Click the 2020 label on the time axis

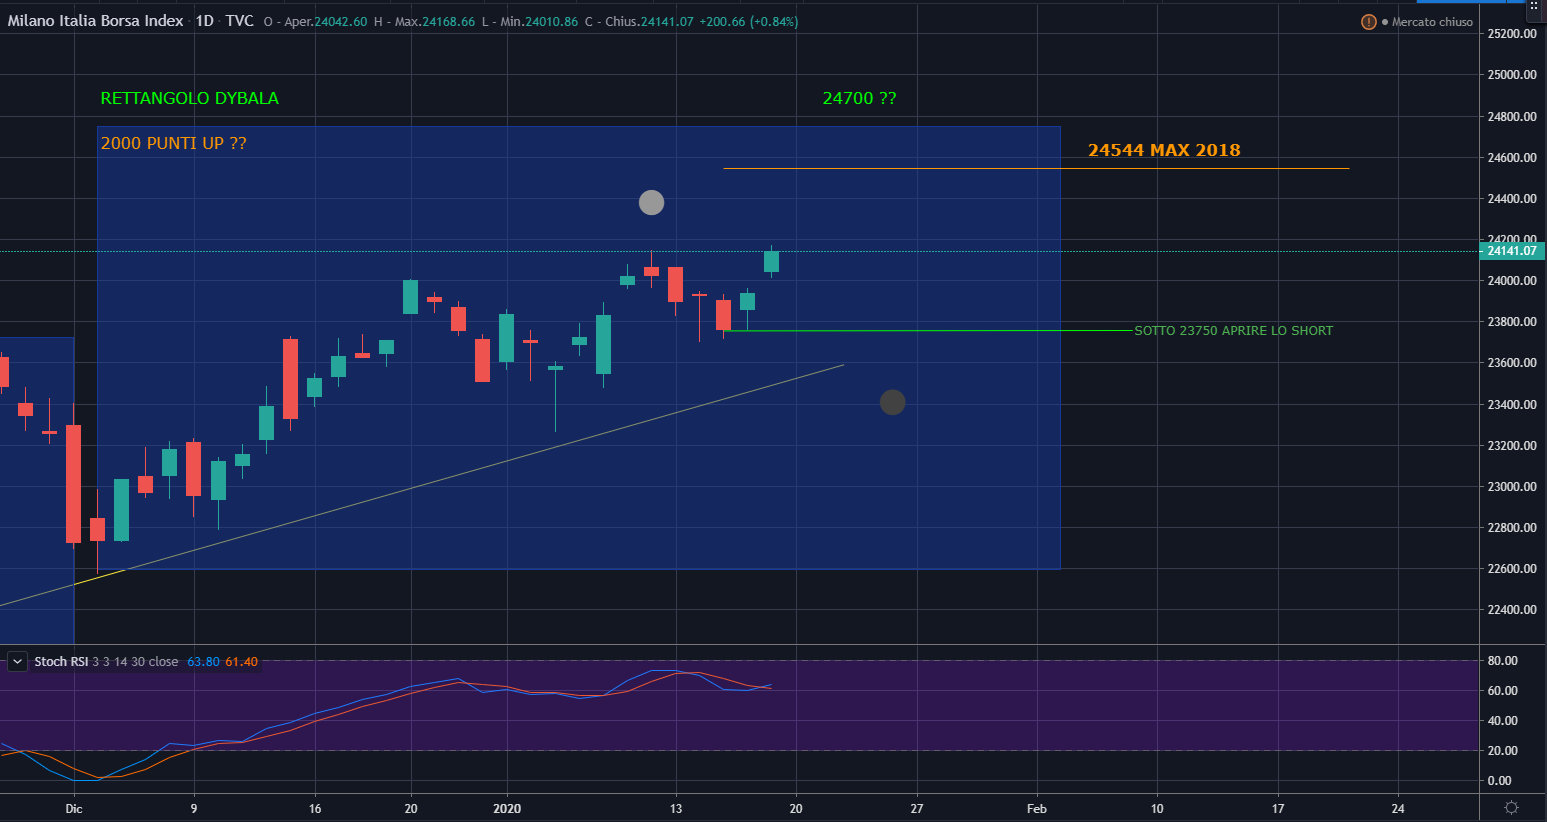click(507, 808)
